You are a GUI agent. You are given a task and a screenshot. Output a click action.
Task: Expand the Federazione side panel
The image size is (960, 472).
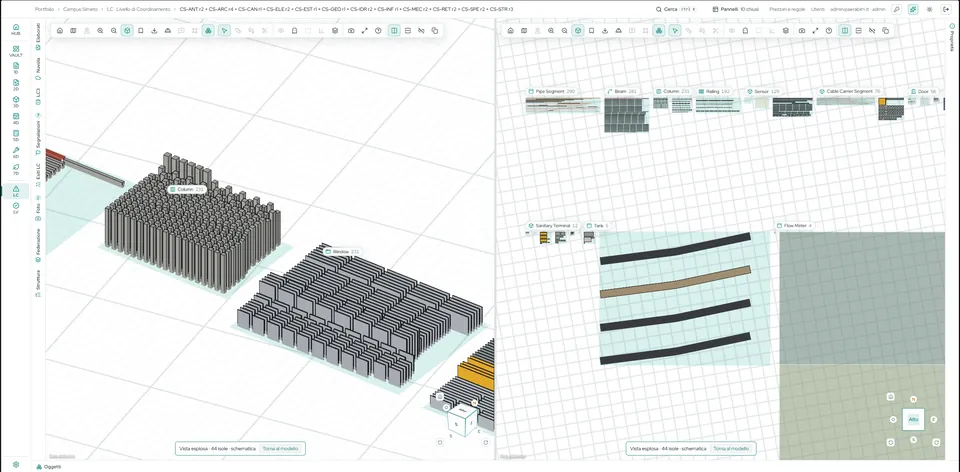click(38, 245)
